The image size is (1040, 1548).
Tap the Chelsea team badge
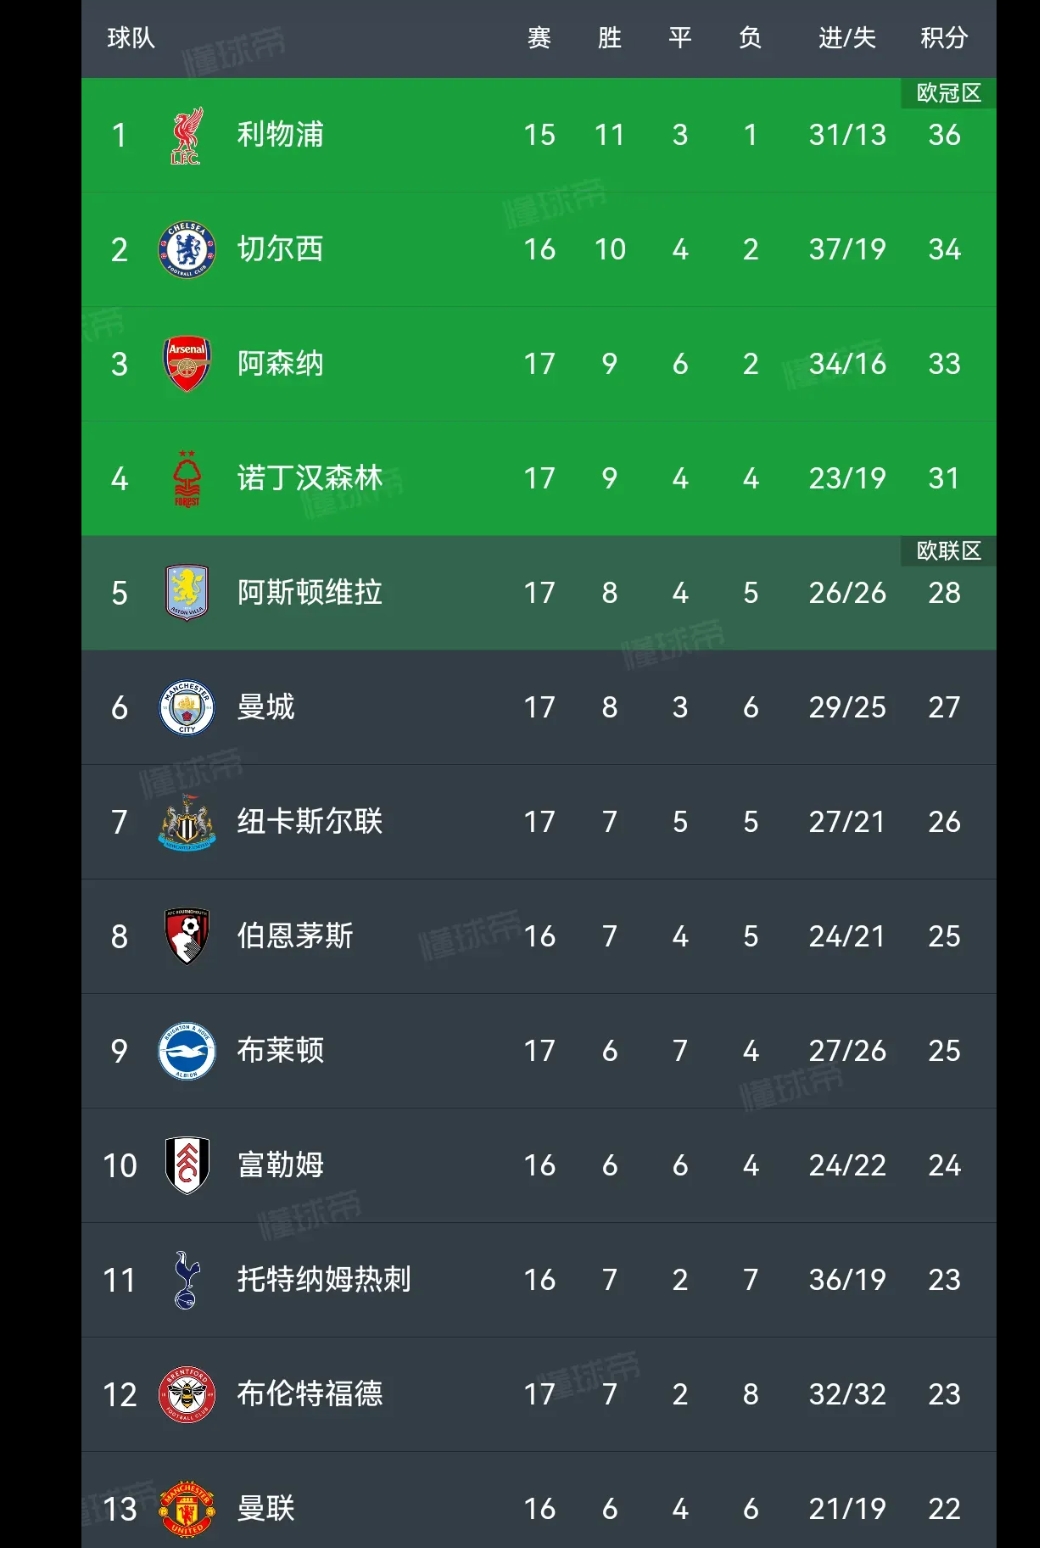pyautogui.click(x=187, y=250)
